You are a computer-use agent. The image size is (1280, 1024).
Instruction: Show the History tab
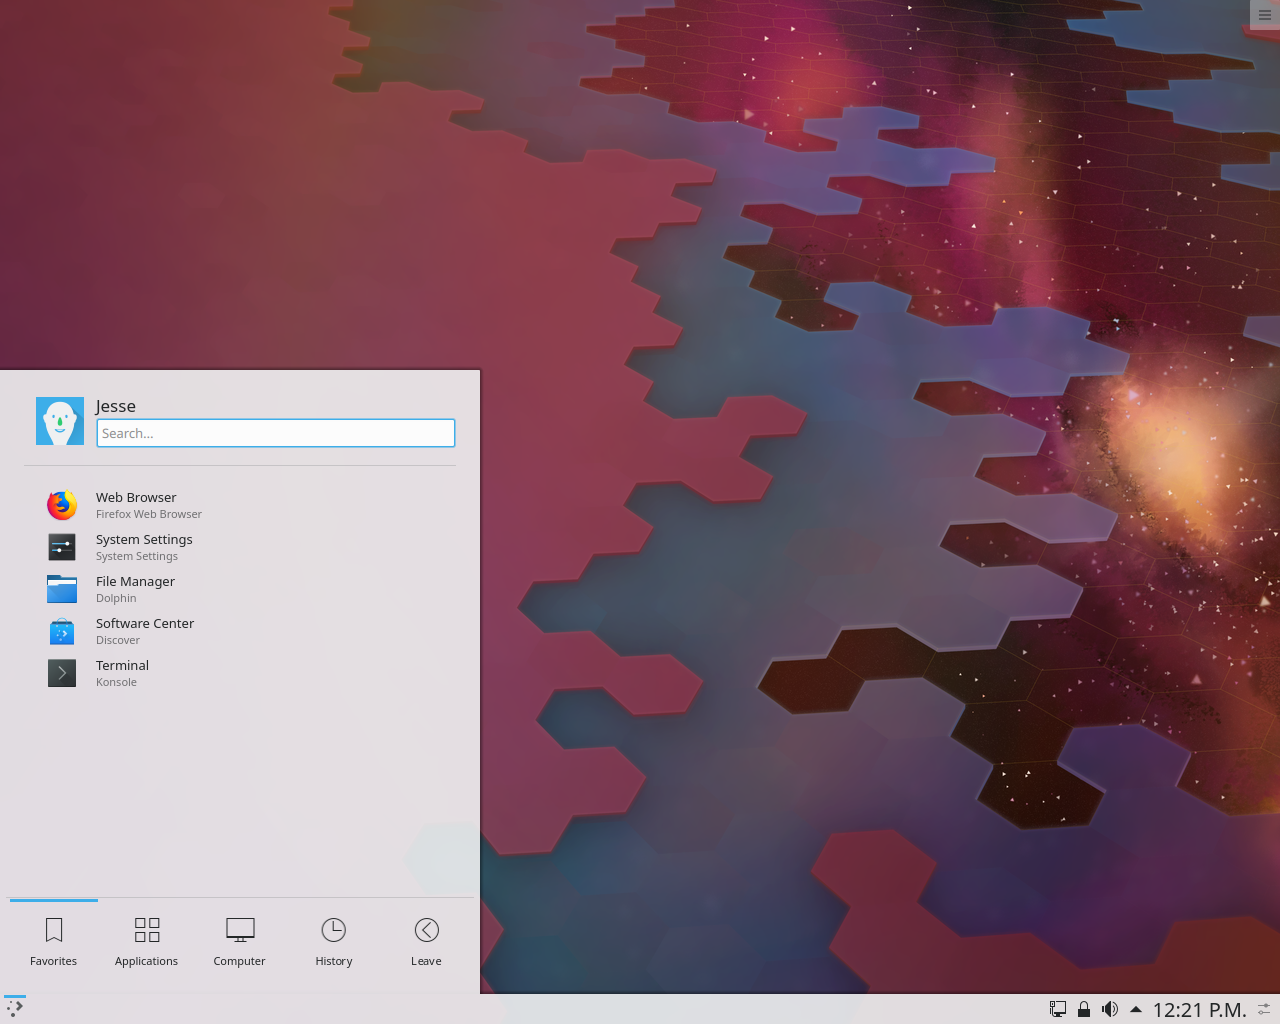coord(334,942)
